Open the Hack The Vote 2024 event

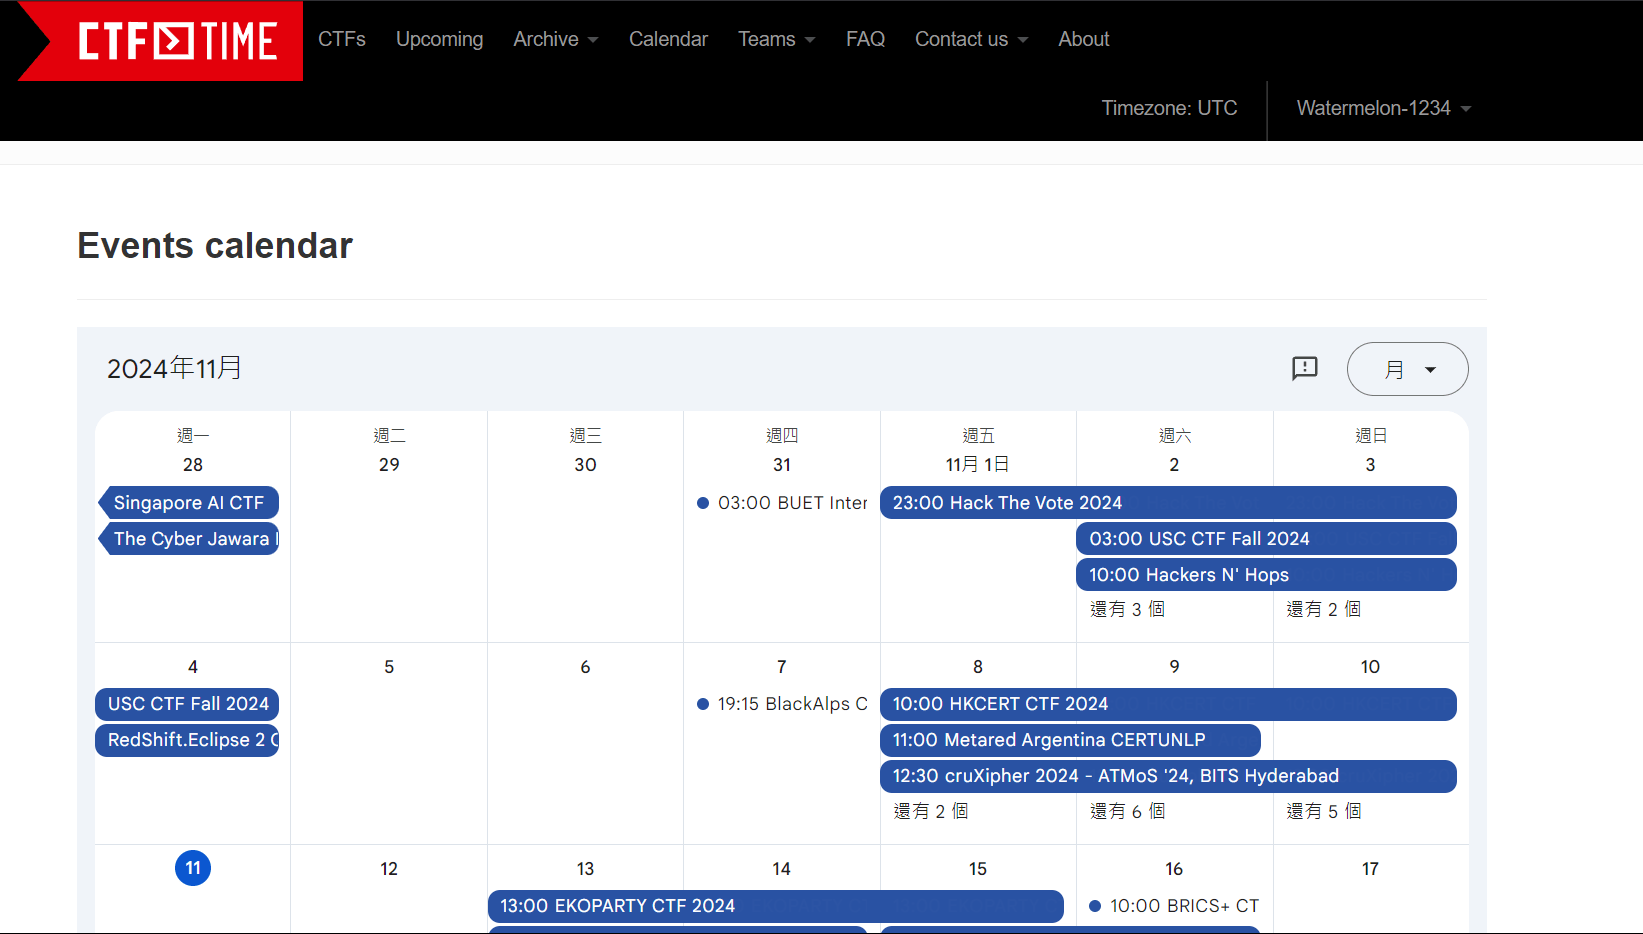click(1168, 503)
